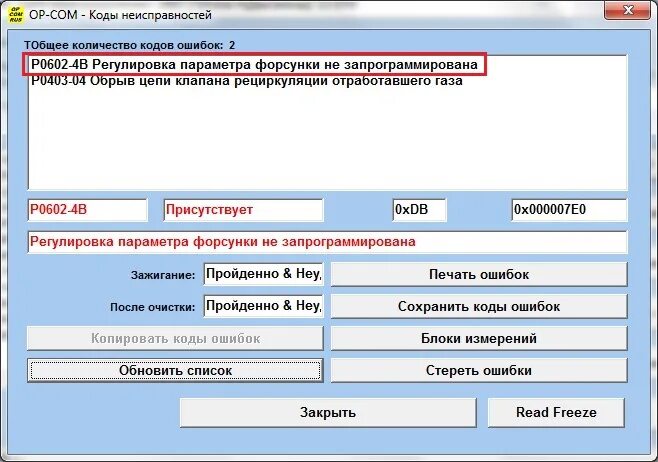Click the Зажигание status field
This screenshot has width=658, height=462.
click(x=264, y=274)
